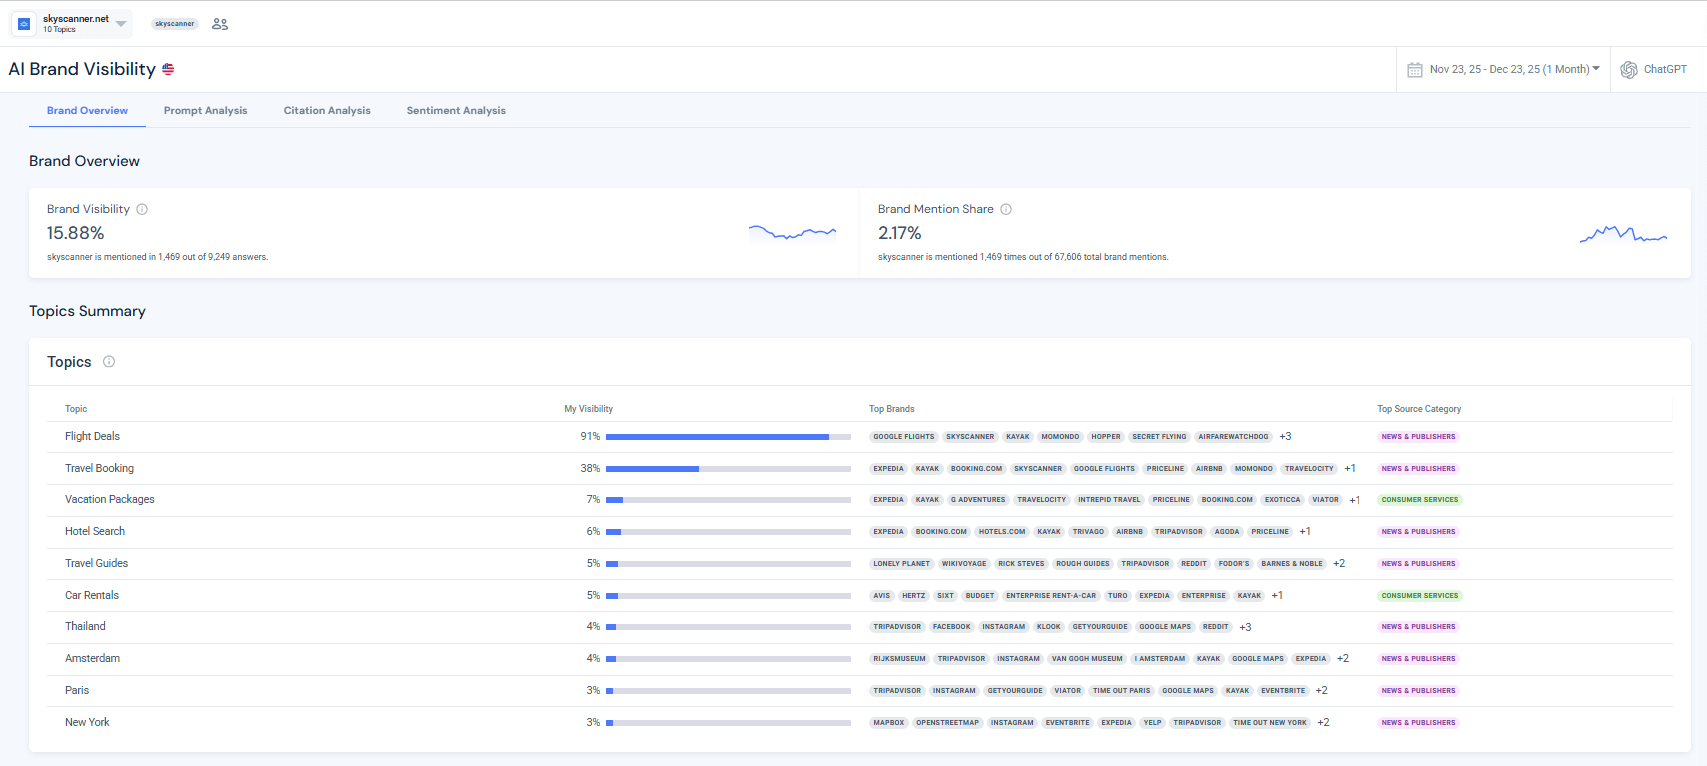This screenshot has height=766, width=1707.
Task: Click OPENSTREETMAP brand tag
Action: click(x=947, y=723)
